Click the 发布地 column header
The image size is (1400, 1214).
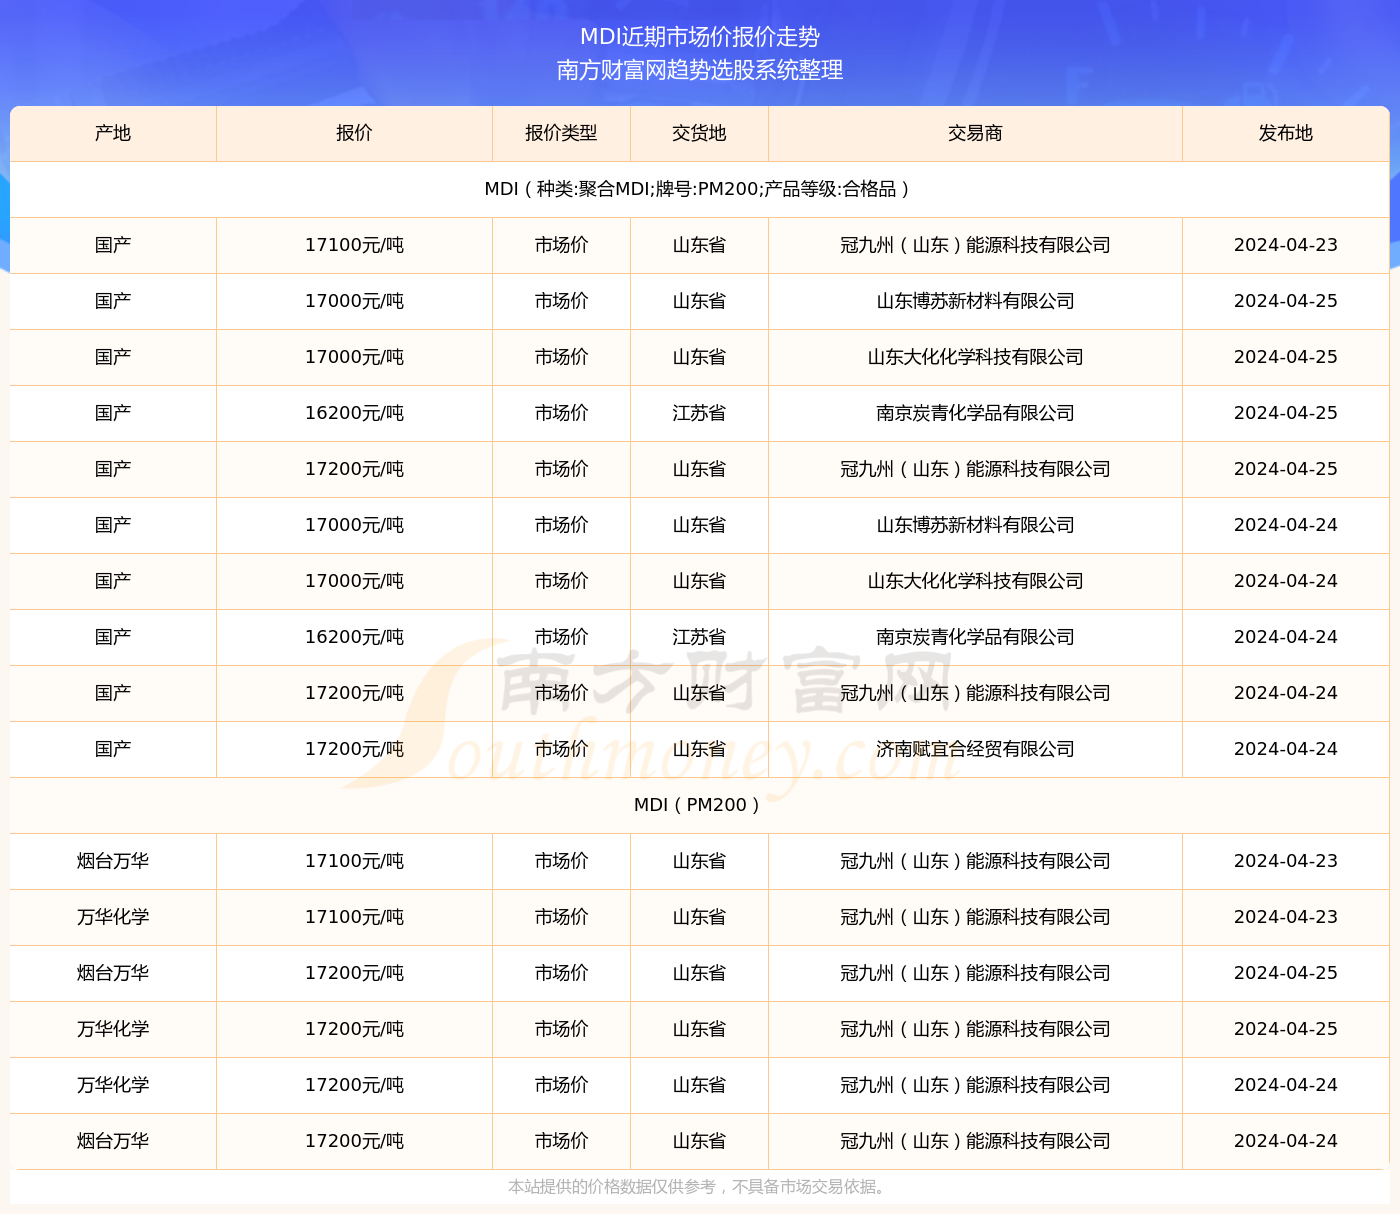pos(1285,133)
